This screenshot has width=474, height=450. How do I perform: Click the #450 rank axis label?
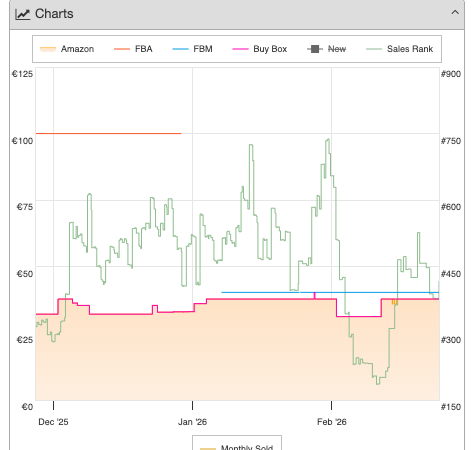[451, 274]
